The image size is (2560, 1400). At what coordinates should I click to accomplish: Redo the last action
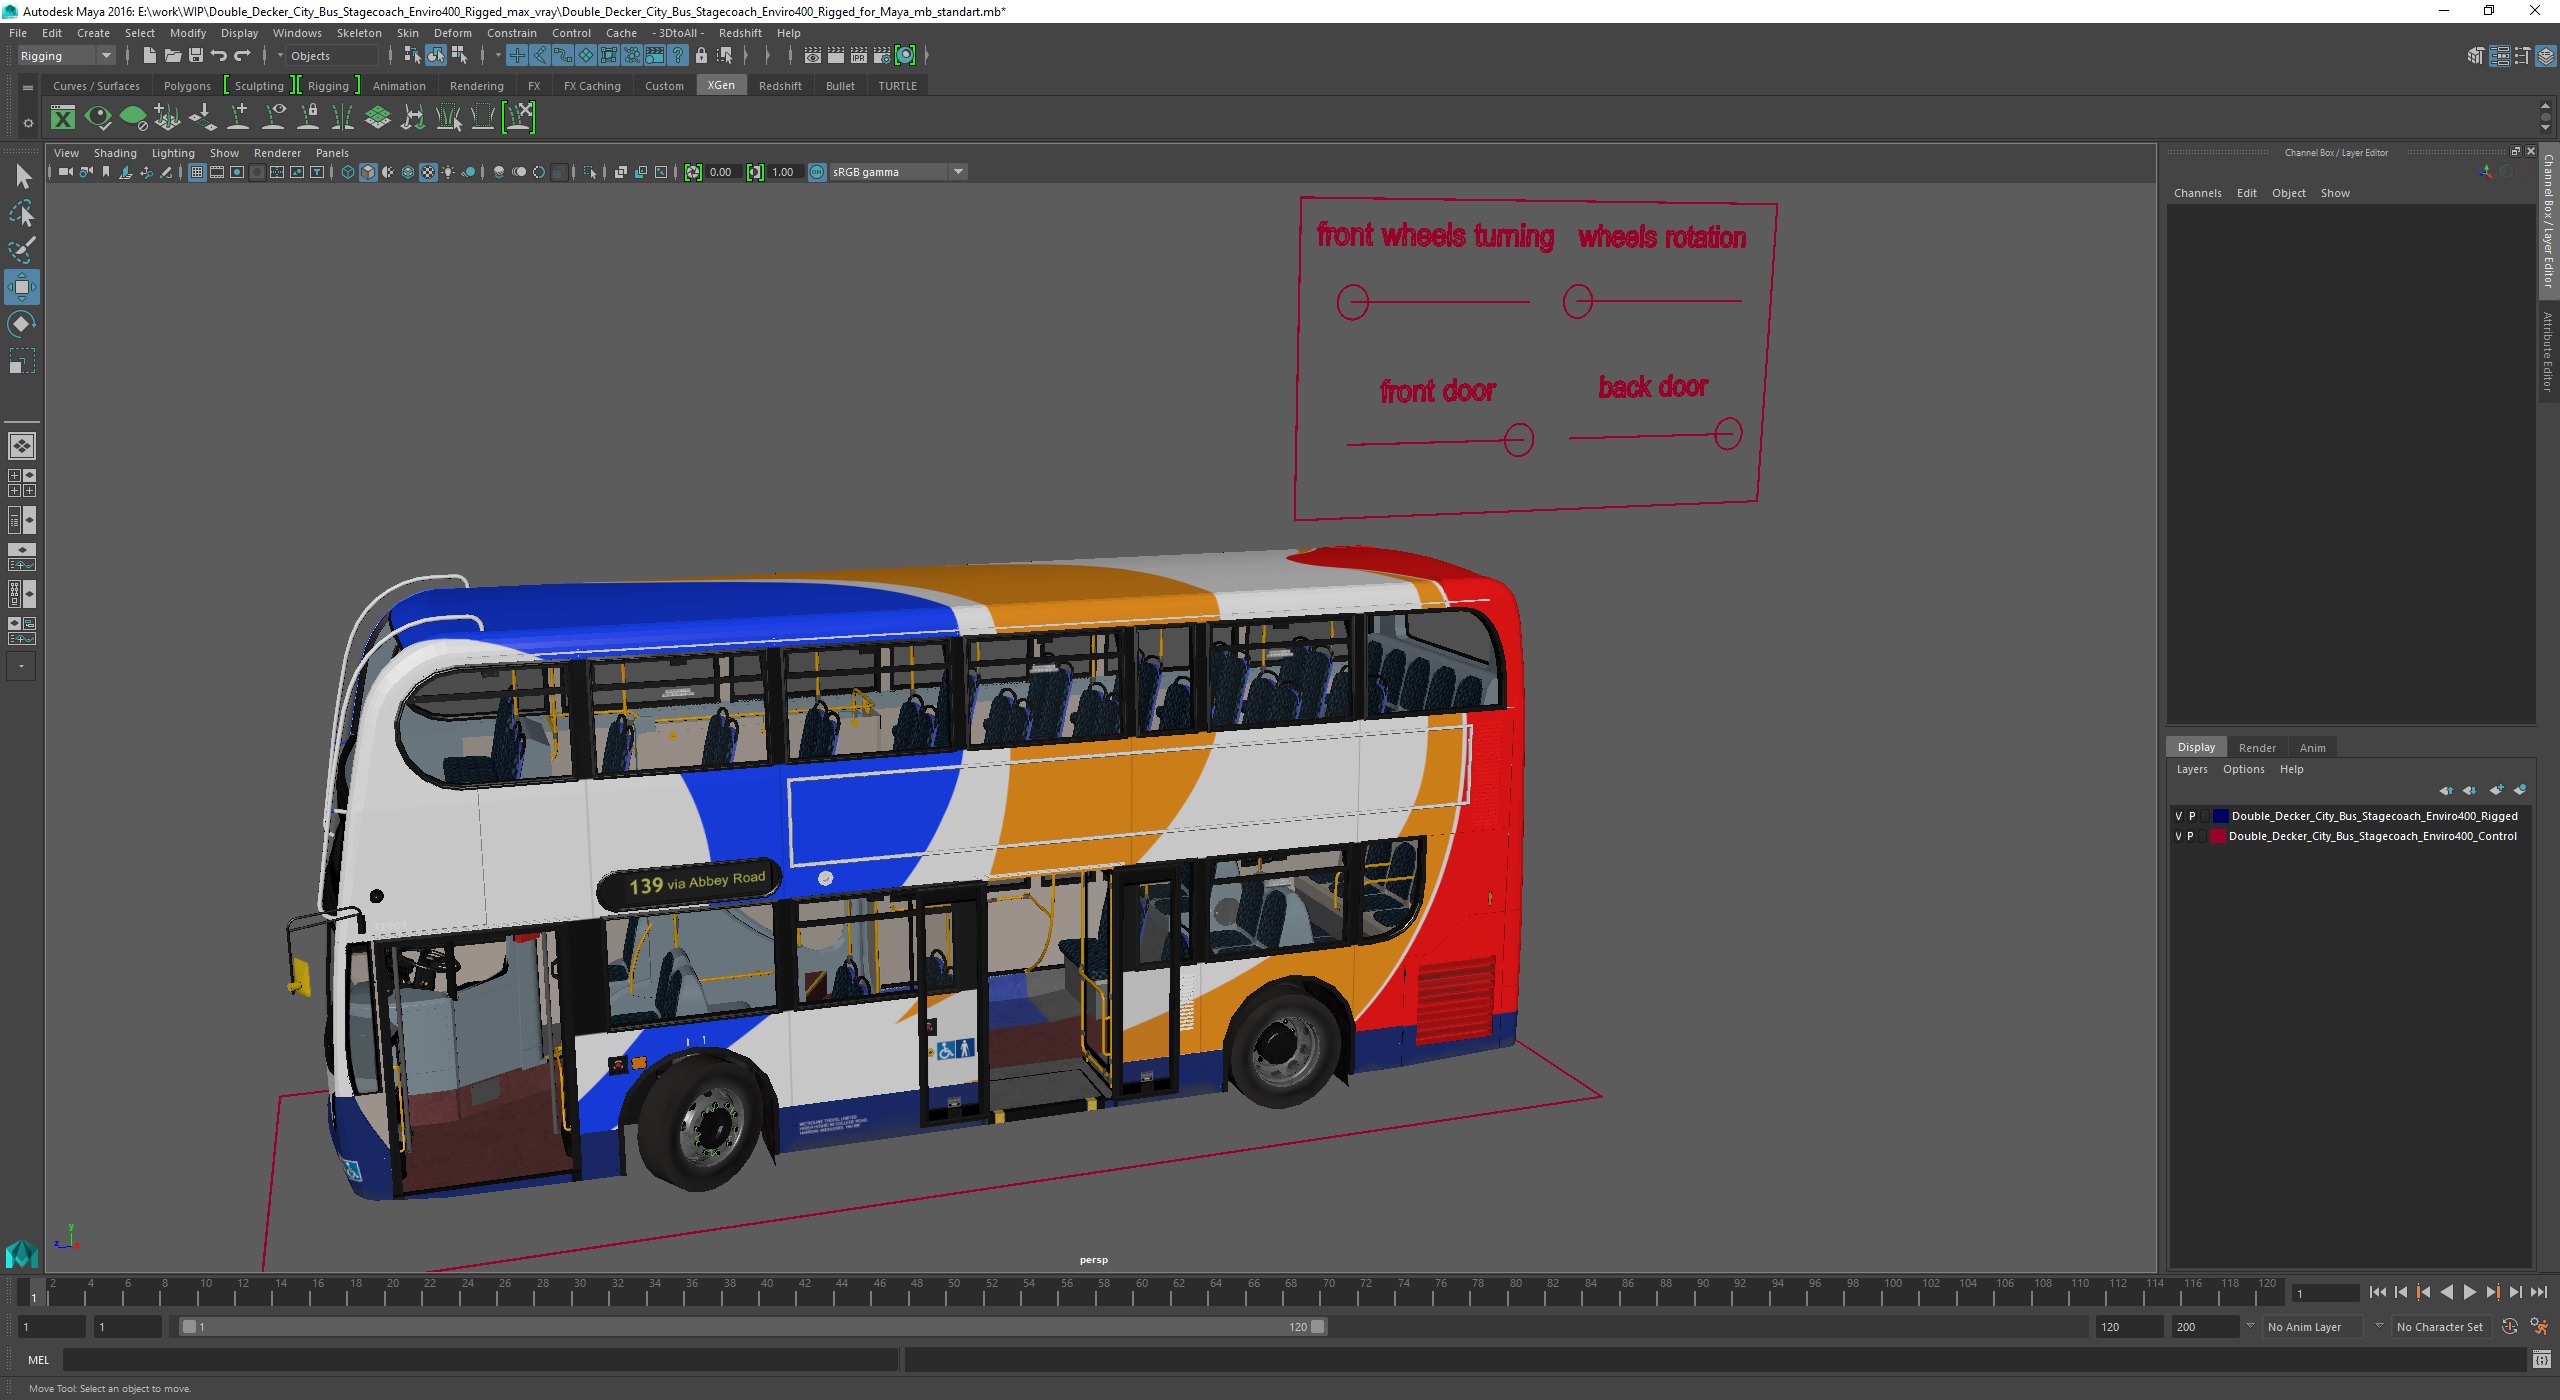tap(242, 56)
